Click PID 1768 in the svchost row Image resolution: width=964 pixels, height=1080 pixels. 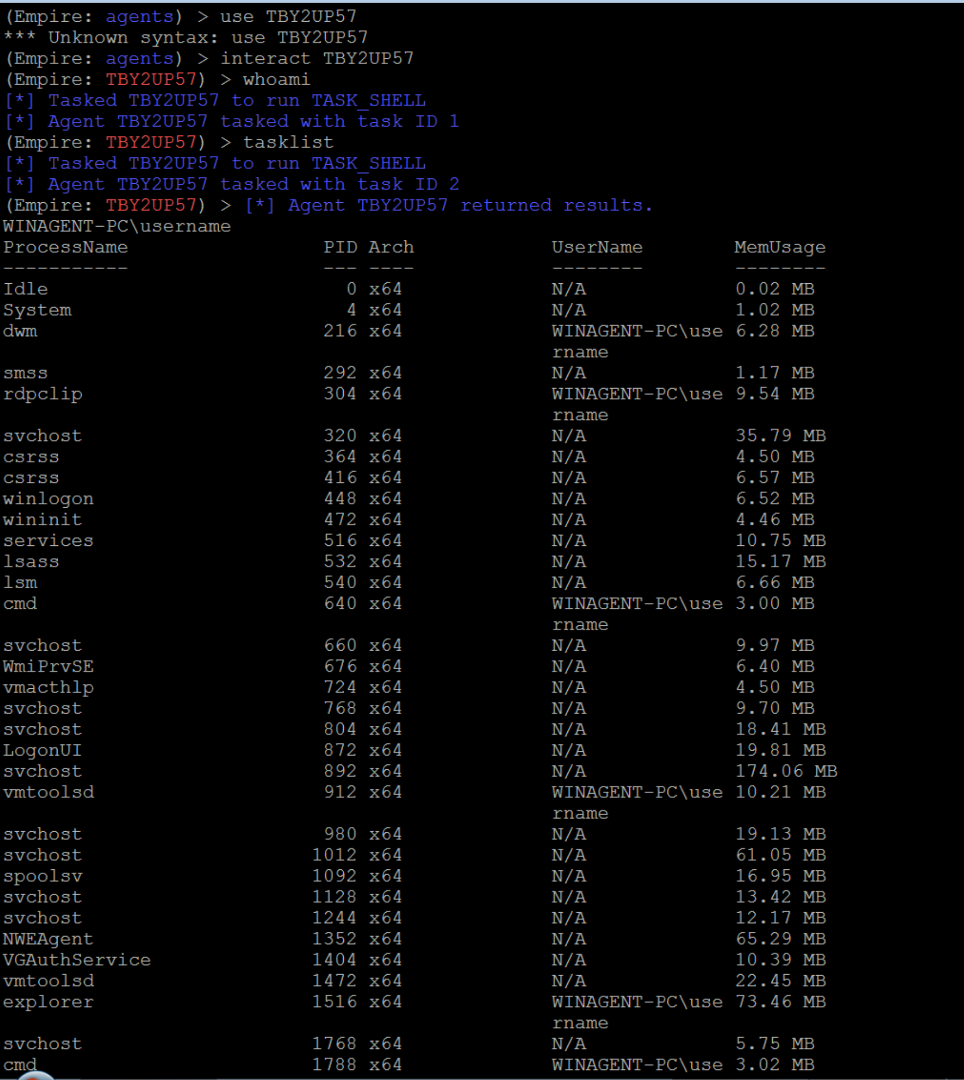coord(335,1043)
